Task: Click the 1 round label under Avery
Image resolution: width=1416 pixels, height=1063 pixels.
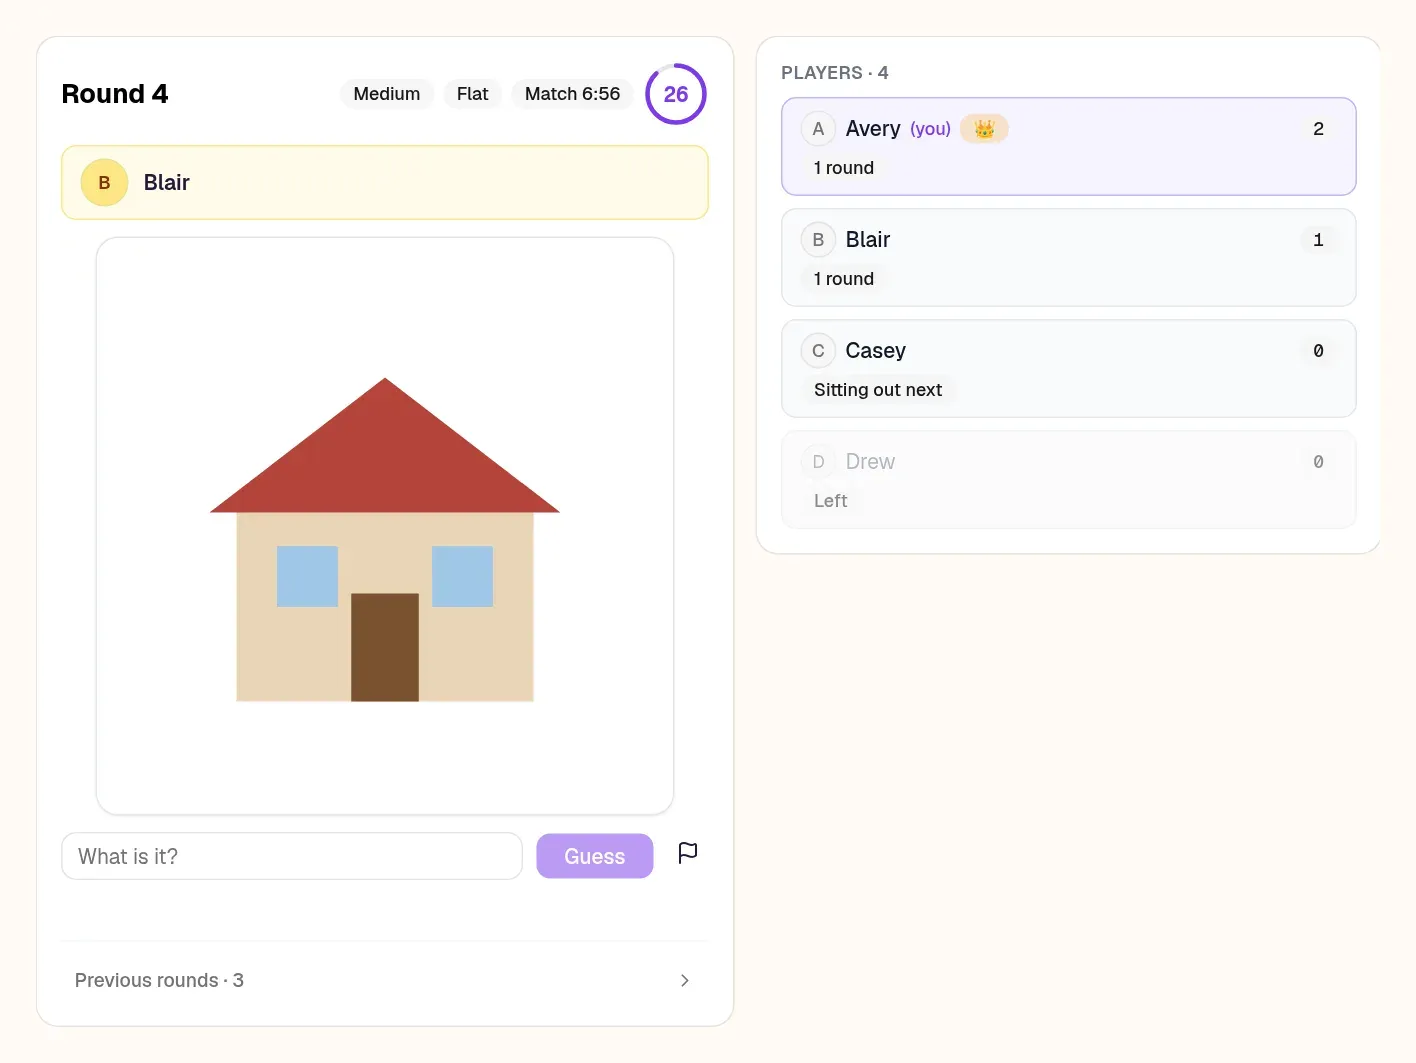Action: point(844,168)
